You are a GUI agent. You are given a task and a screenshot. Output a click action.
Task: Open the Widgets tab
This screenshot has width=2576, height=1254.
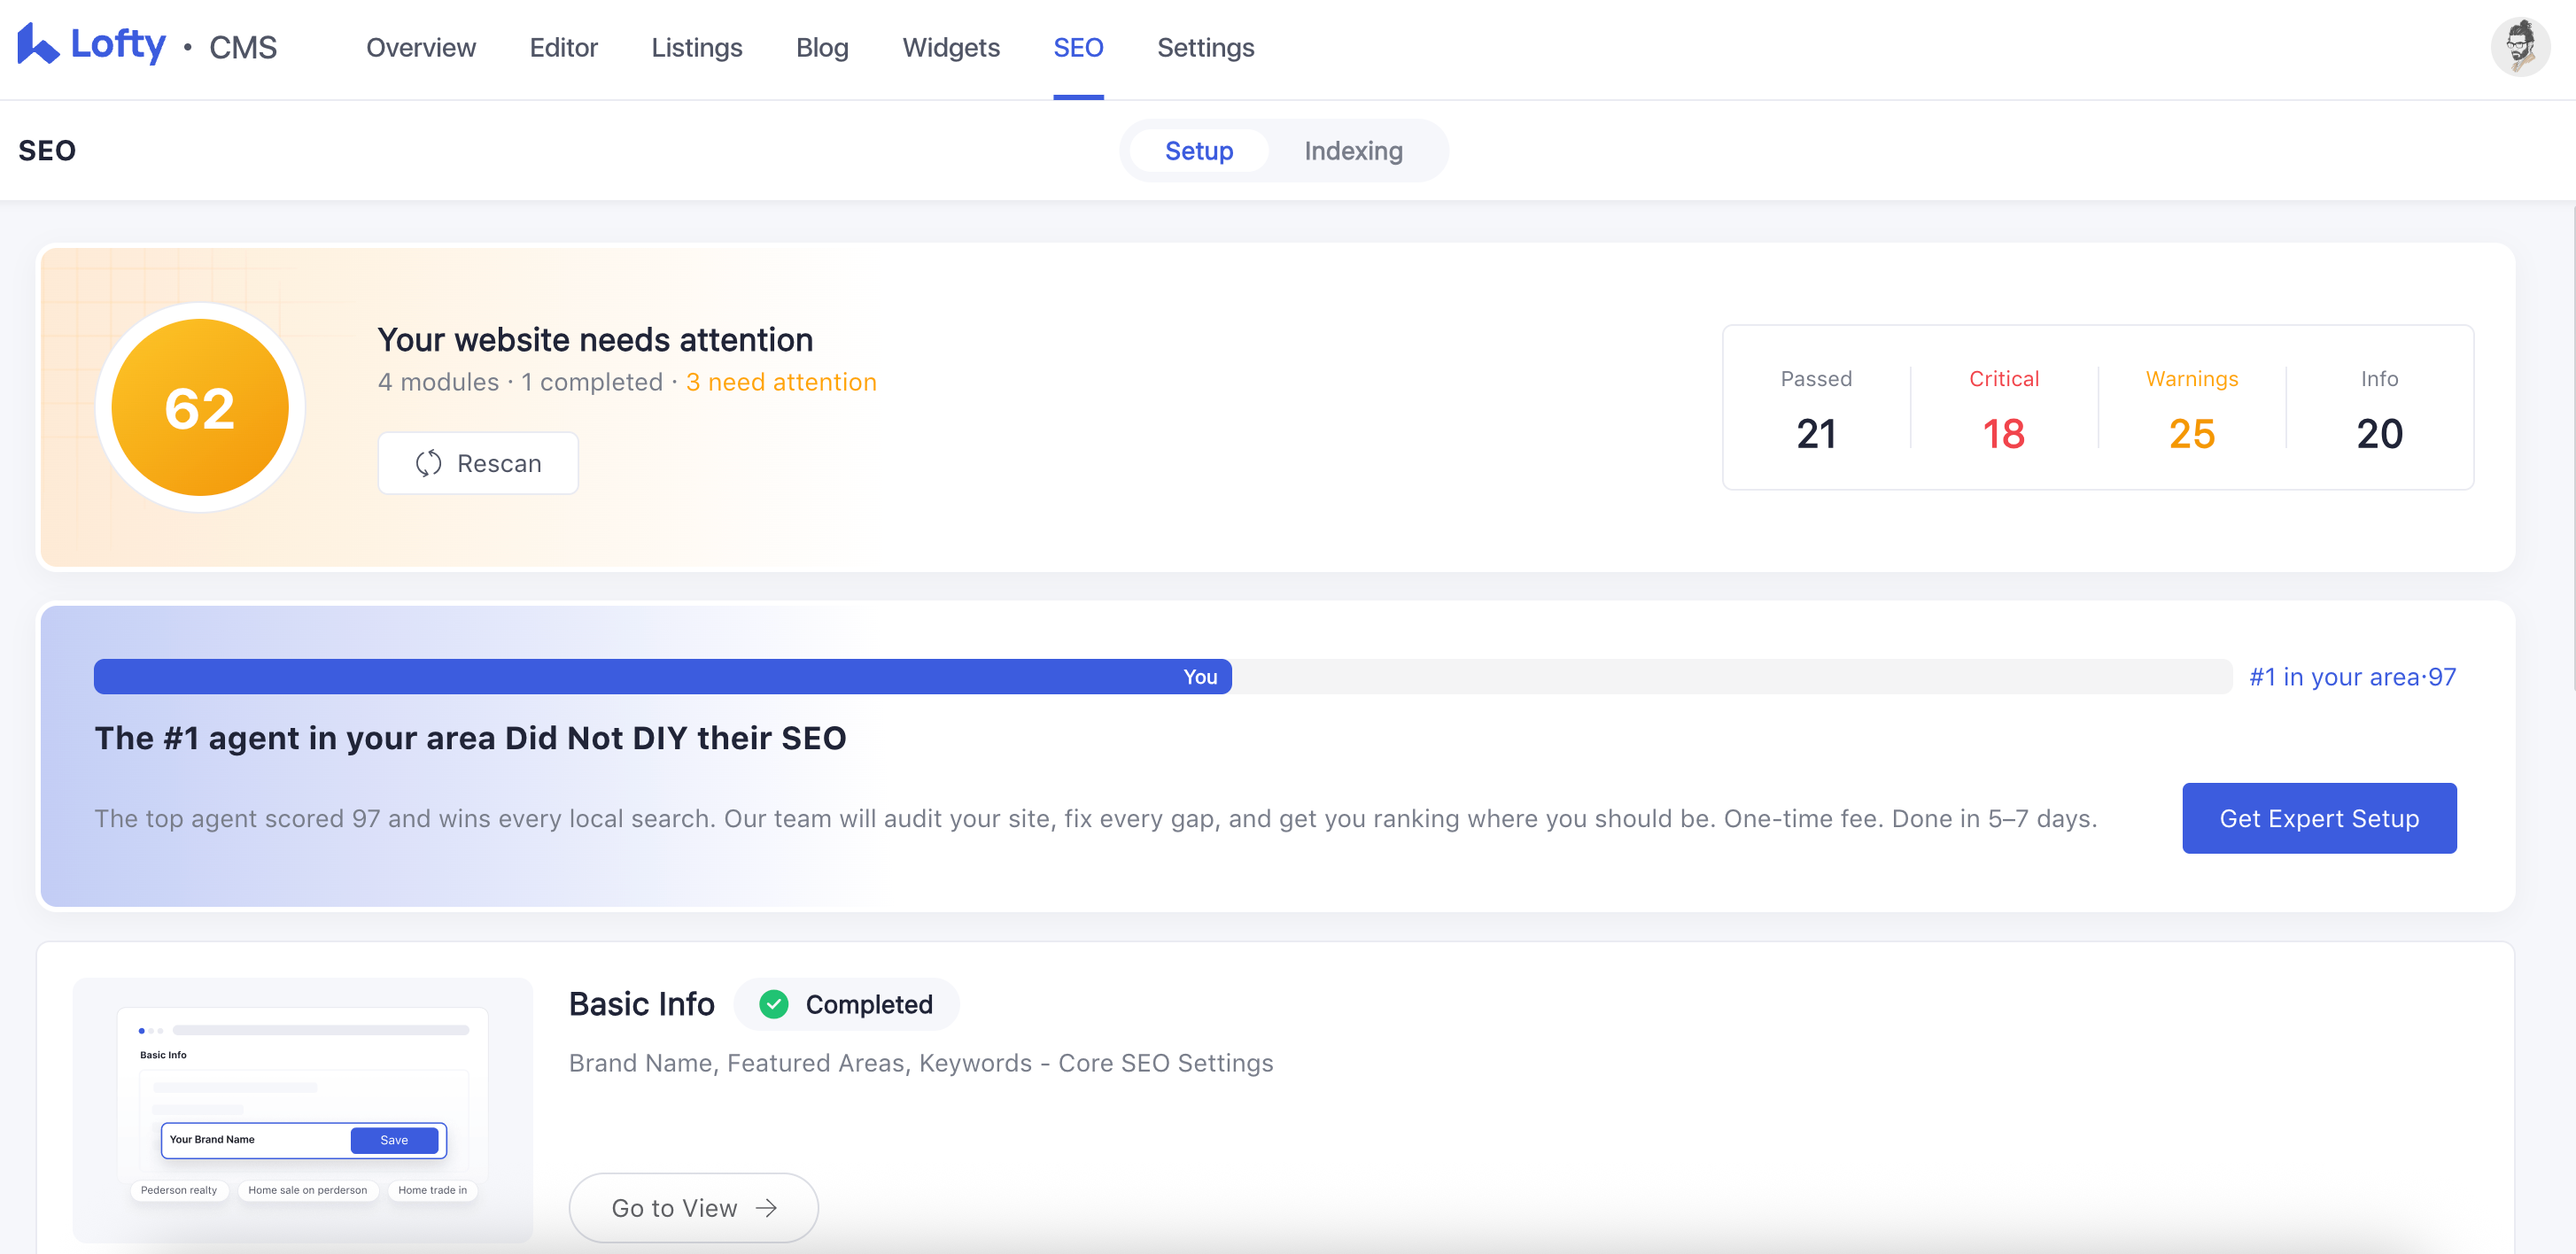click(x=951, y=47)
